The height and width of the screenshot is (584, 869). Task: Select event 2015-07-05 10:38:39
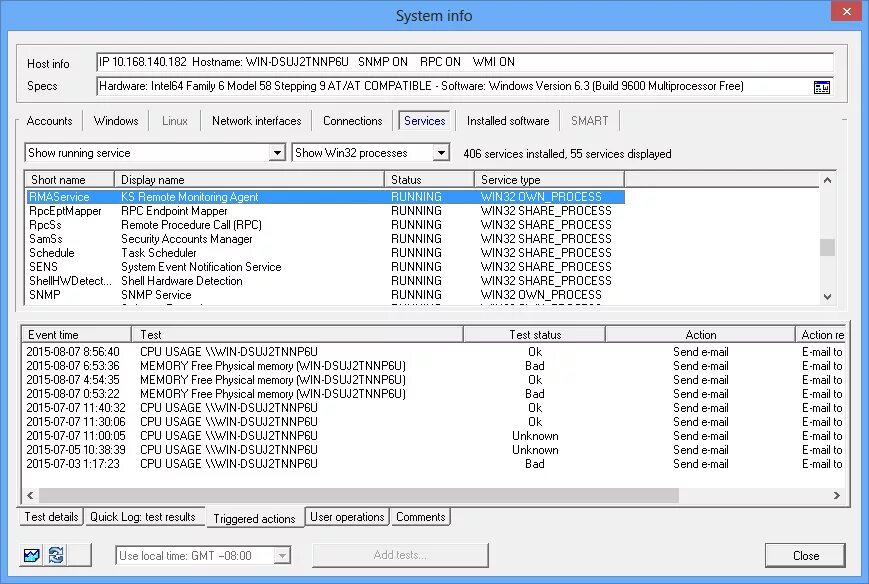click(434, 450)
